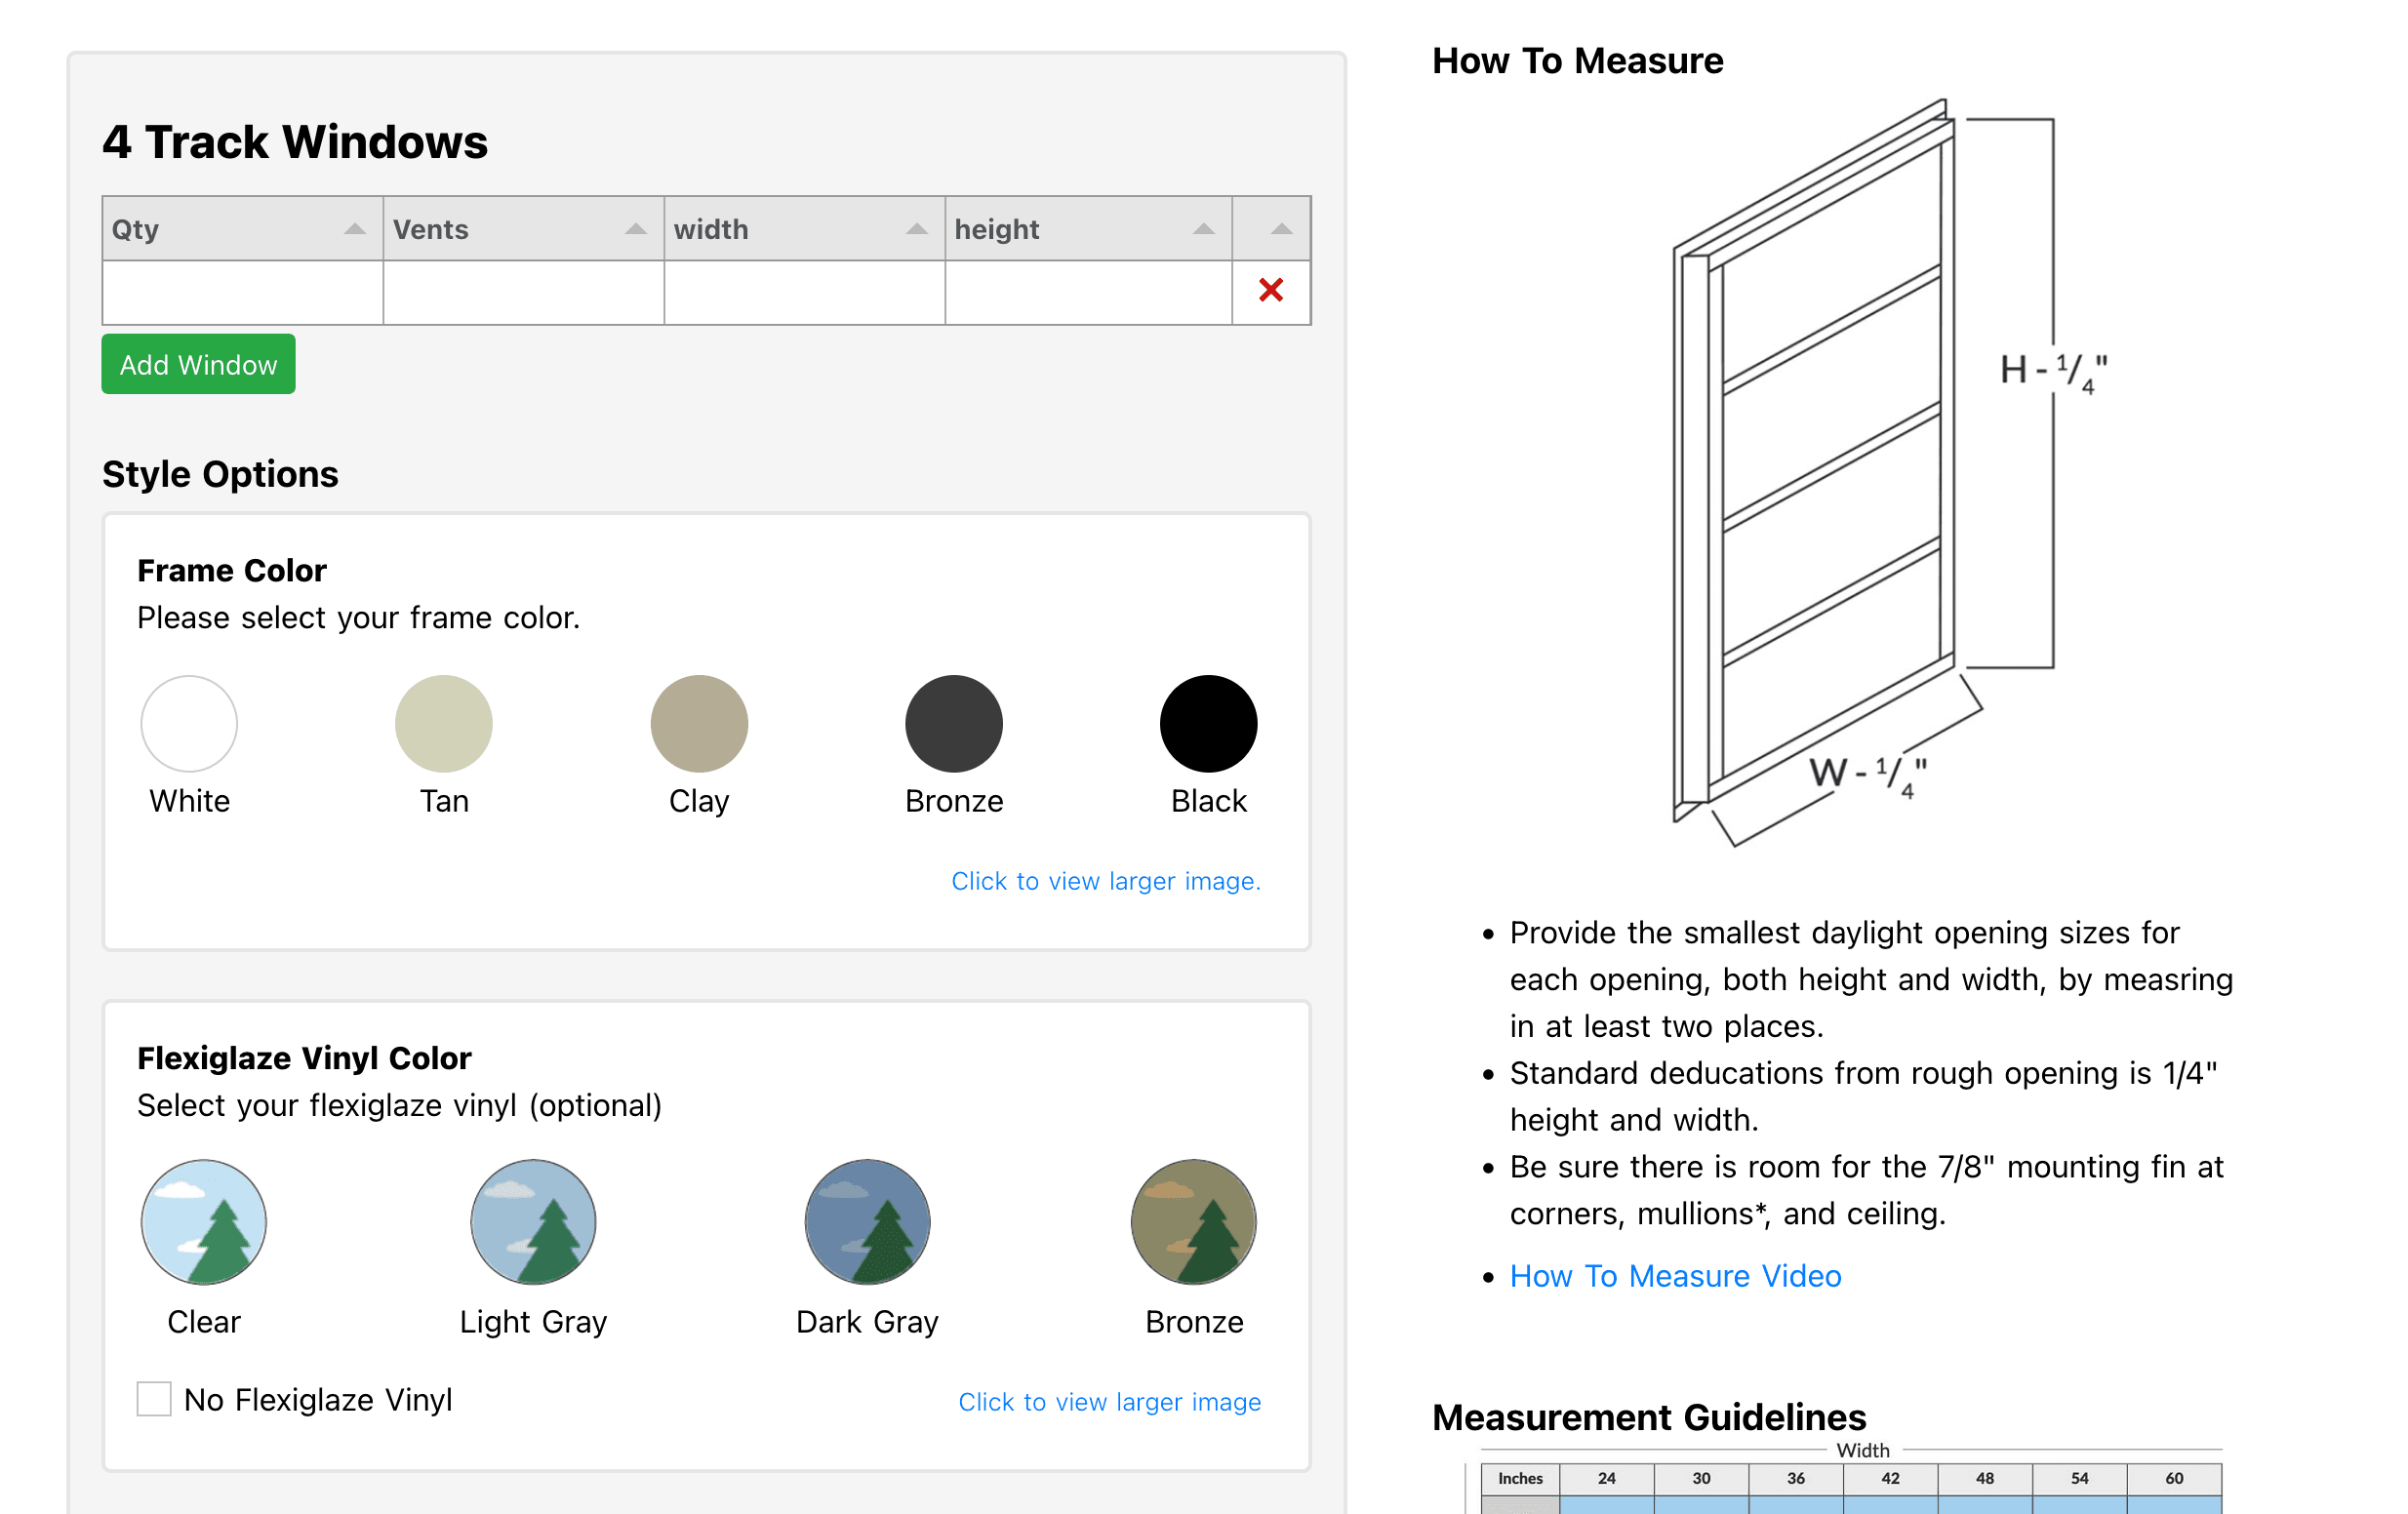Sort the table by the Qty column
Viewport: 2408px width, 1514px height.
click(240, 228)
